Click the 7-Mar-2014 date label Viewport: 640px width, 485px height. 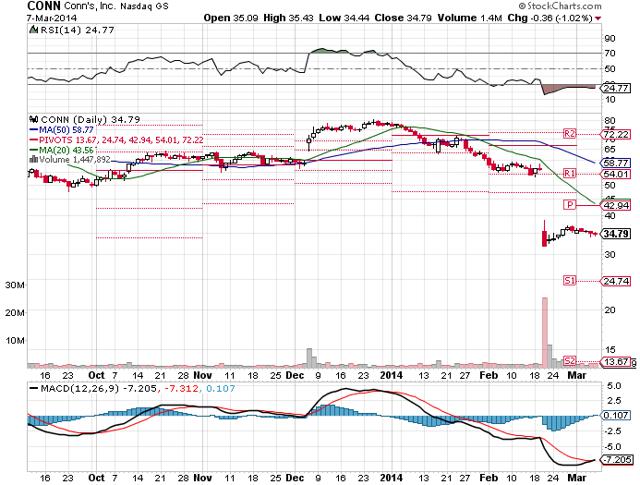pyautogui.click(x=51, y=18)
